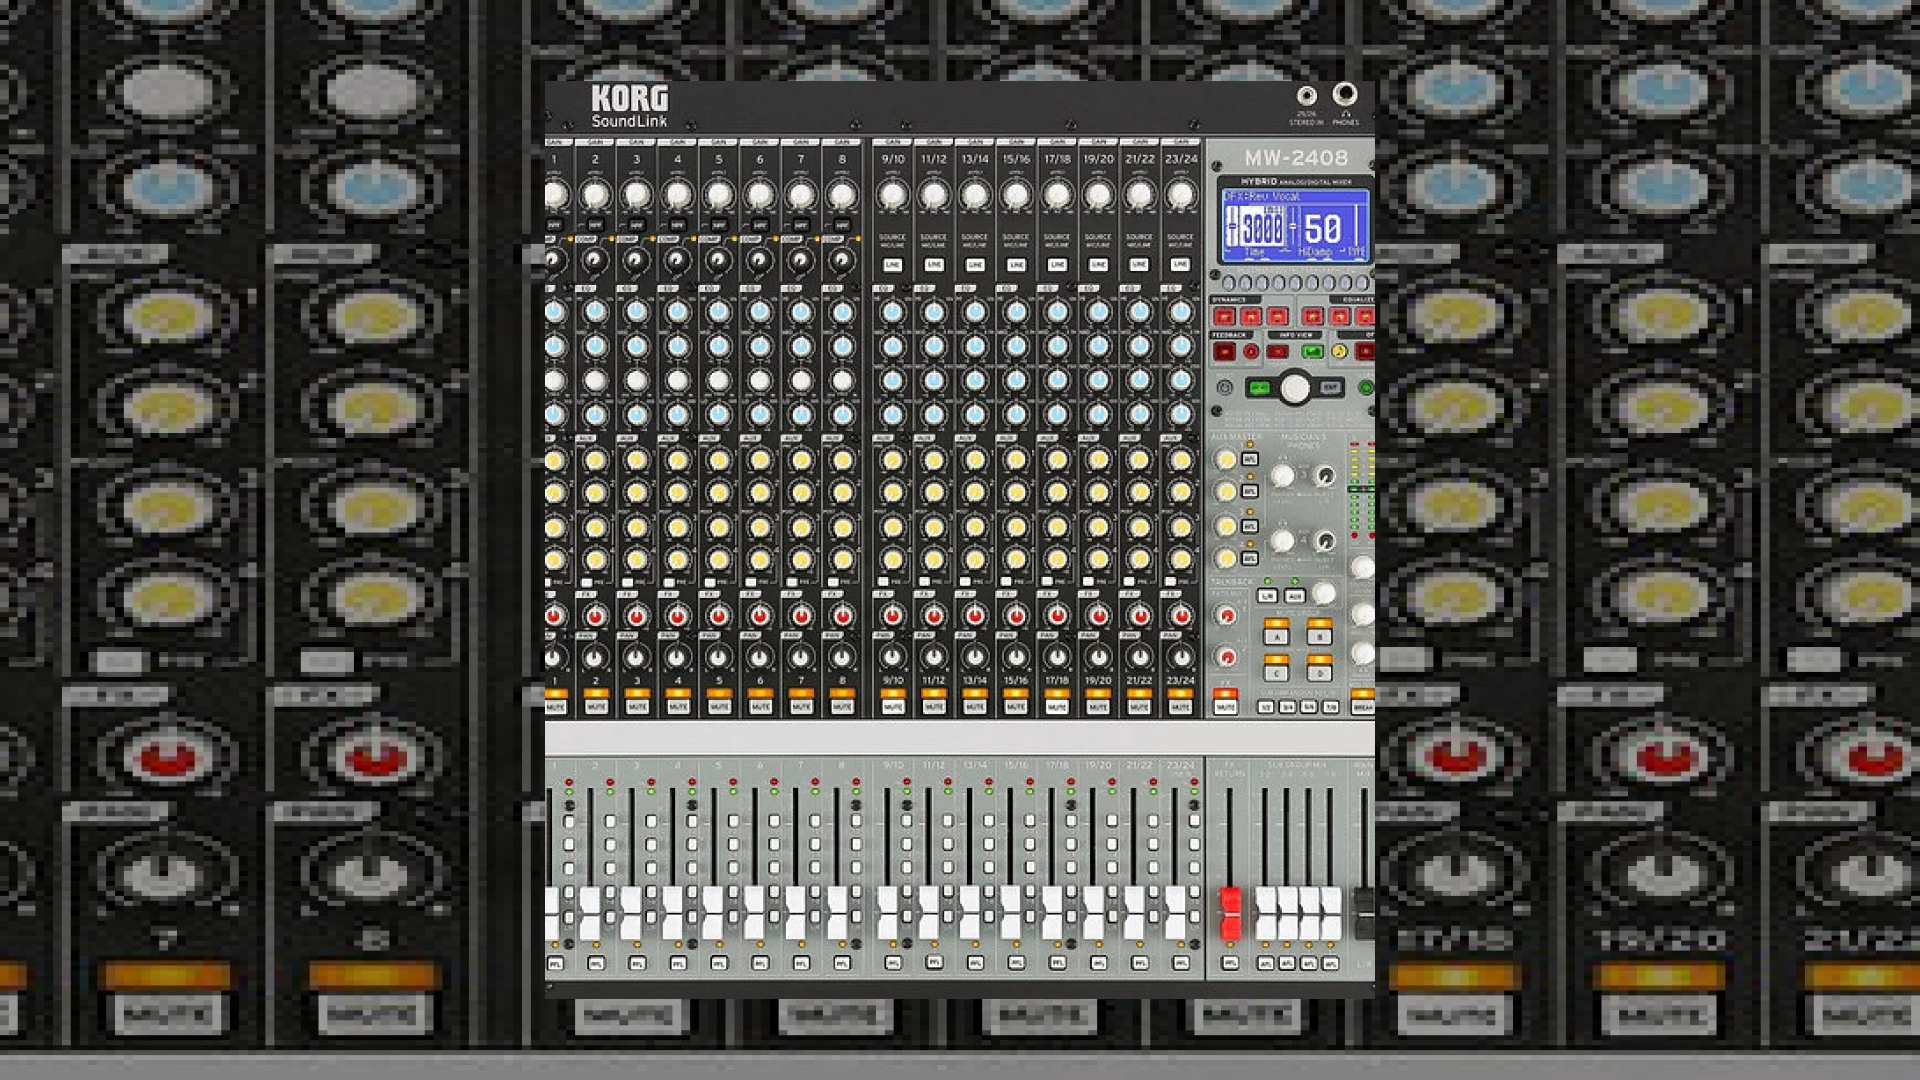
Task: Click the channel 21/22 pan knob
Action: 1139,658
